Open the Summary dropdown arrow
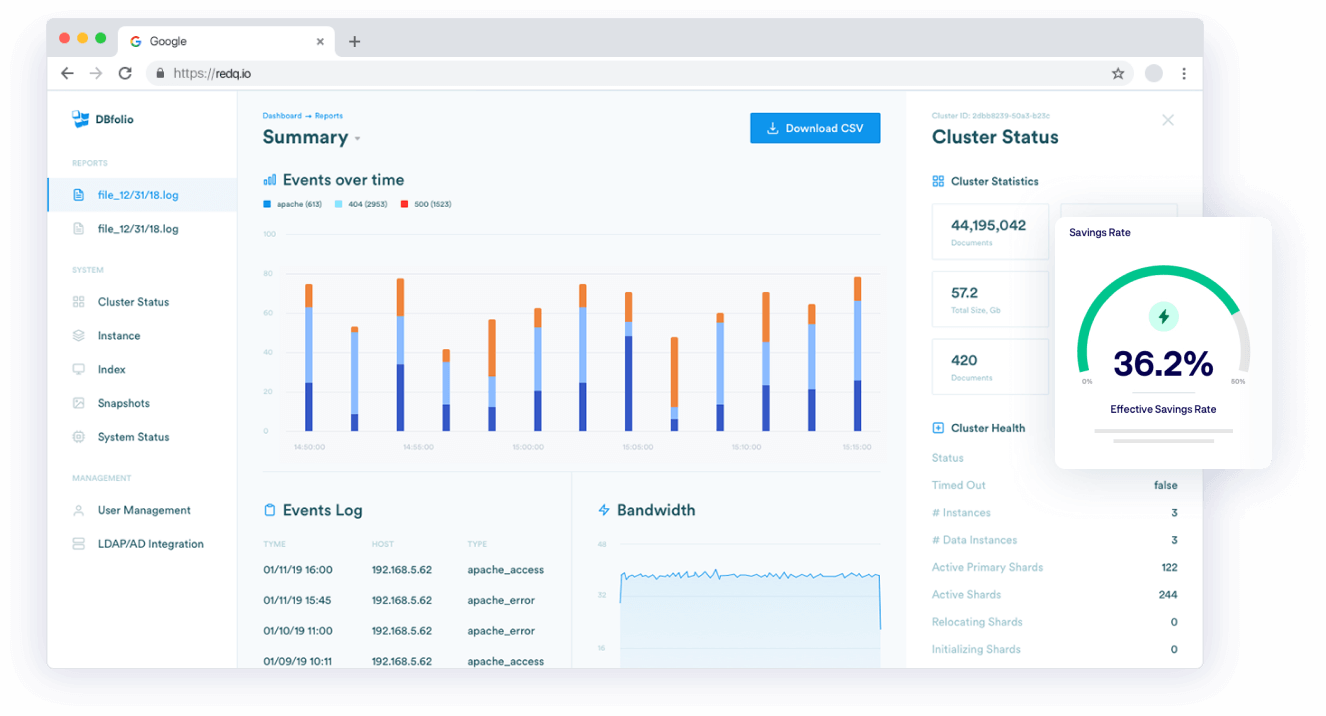This screenshot has height=716, width=1326. tap(358, 139)
